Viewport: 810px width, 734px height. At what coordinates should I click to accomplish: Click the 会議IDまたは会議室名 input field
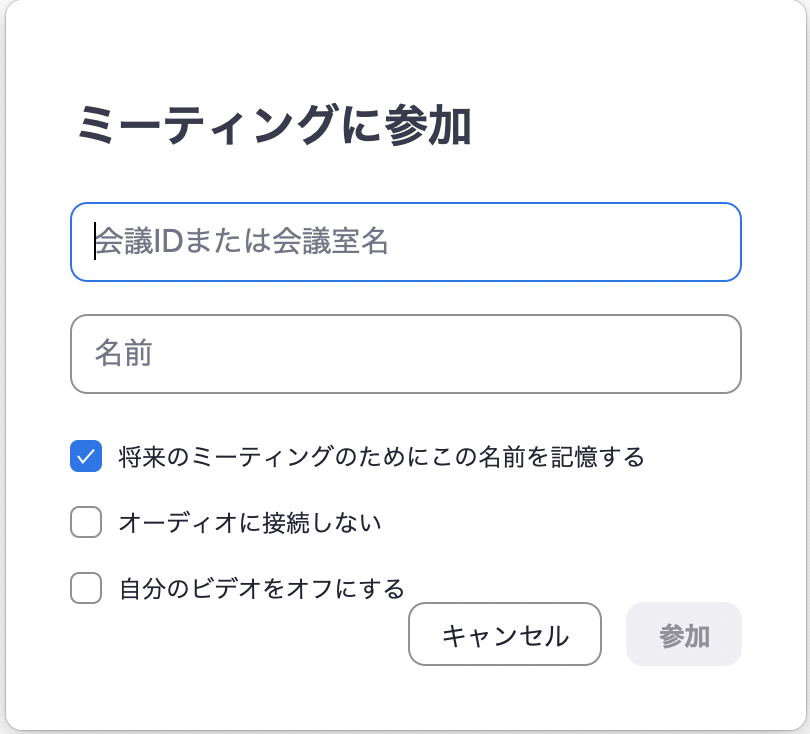pyautogui.click(x=405, y=242)
